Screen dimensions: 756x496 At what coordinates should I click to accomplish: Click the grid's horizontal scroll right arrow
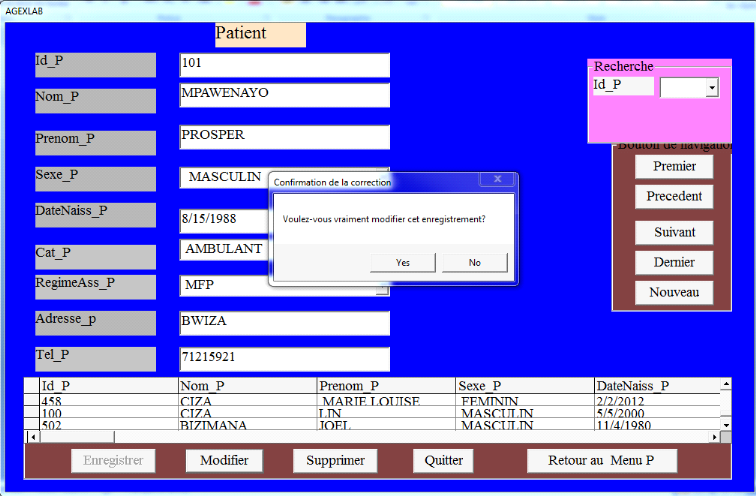tap(715, 437)
